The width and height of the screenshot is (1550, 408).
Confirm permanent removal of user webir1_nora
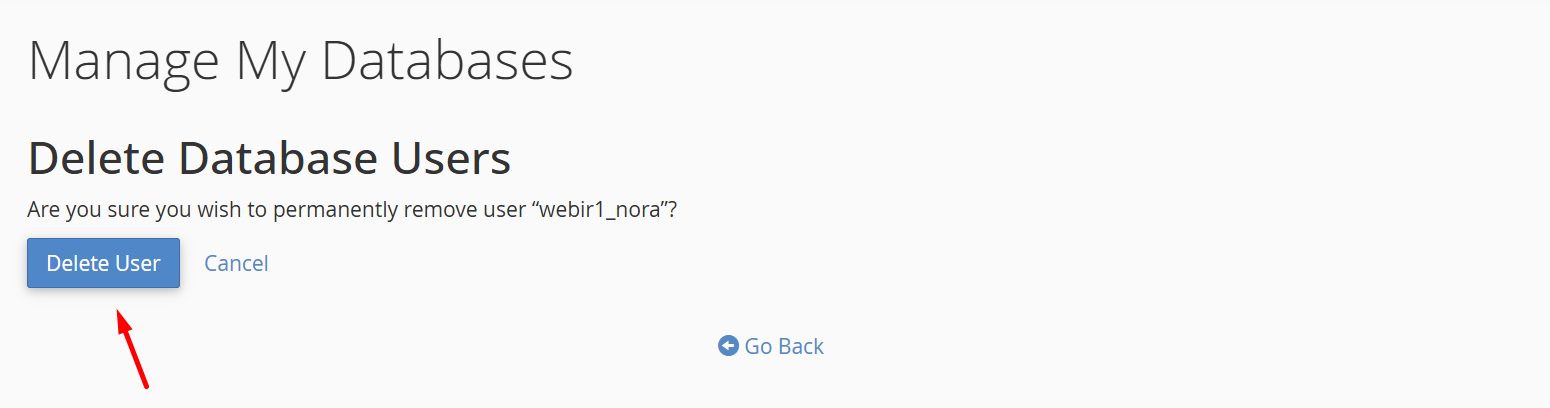(x=103, y=263)
